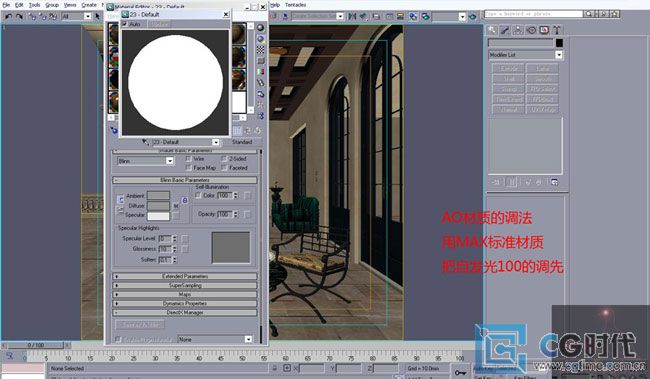Enable the Face Map checkbox
This screenshot has height=379, width=650.
coord(188,168)
